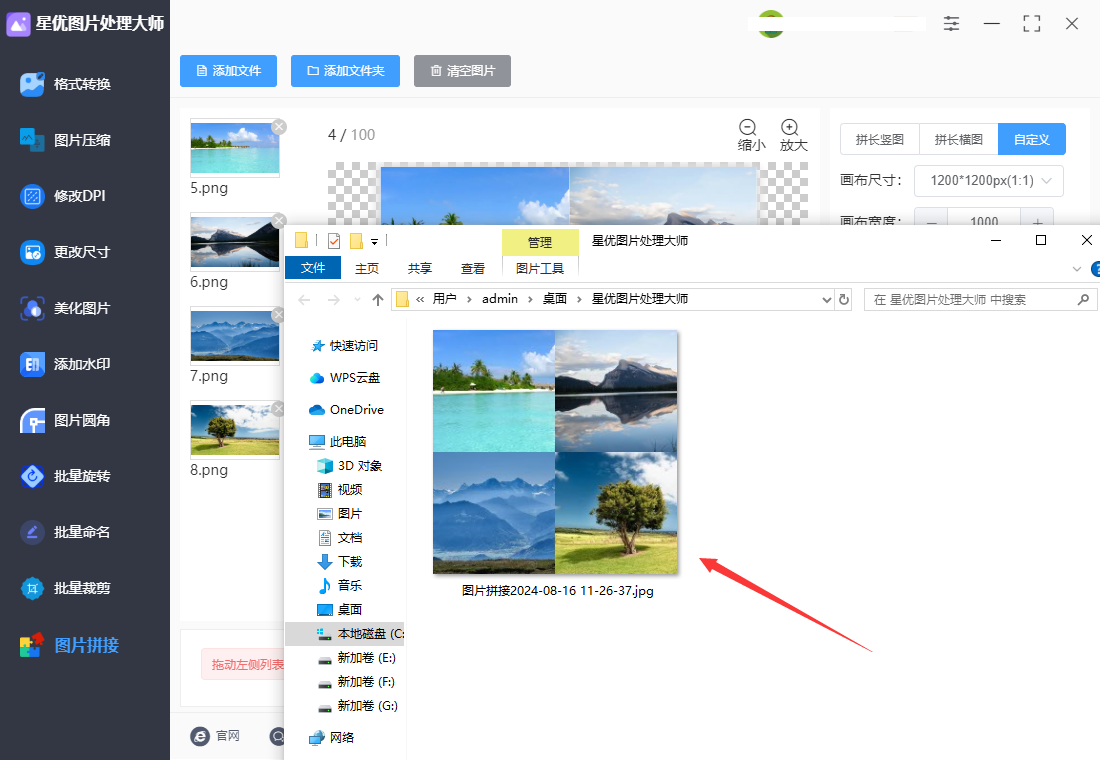Select 新加卷 (E:) drive
This screenshot has width=1100, height=760.
click(356, 658)
